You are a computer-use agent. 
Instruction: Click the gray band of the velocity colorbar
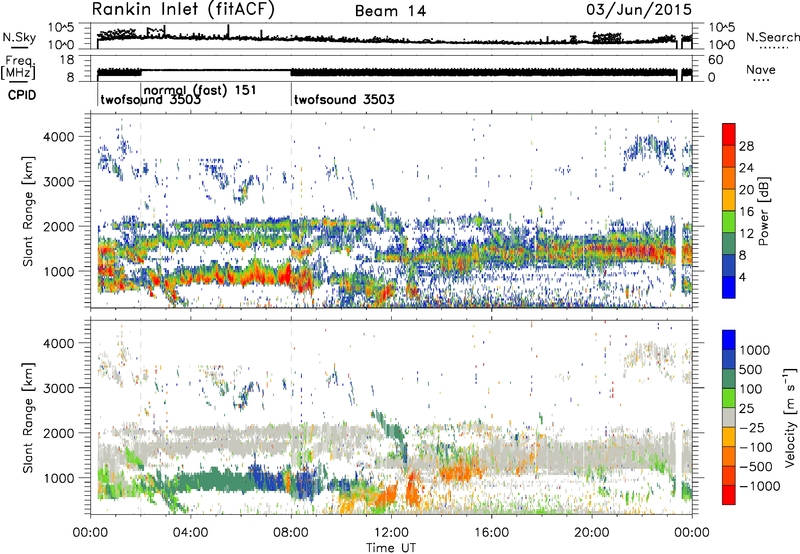(729, 417)
